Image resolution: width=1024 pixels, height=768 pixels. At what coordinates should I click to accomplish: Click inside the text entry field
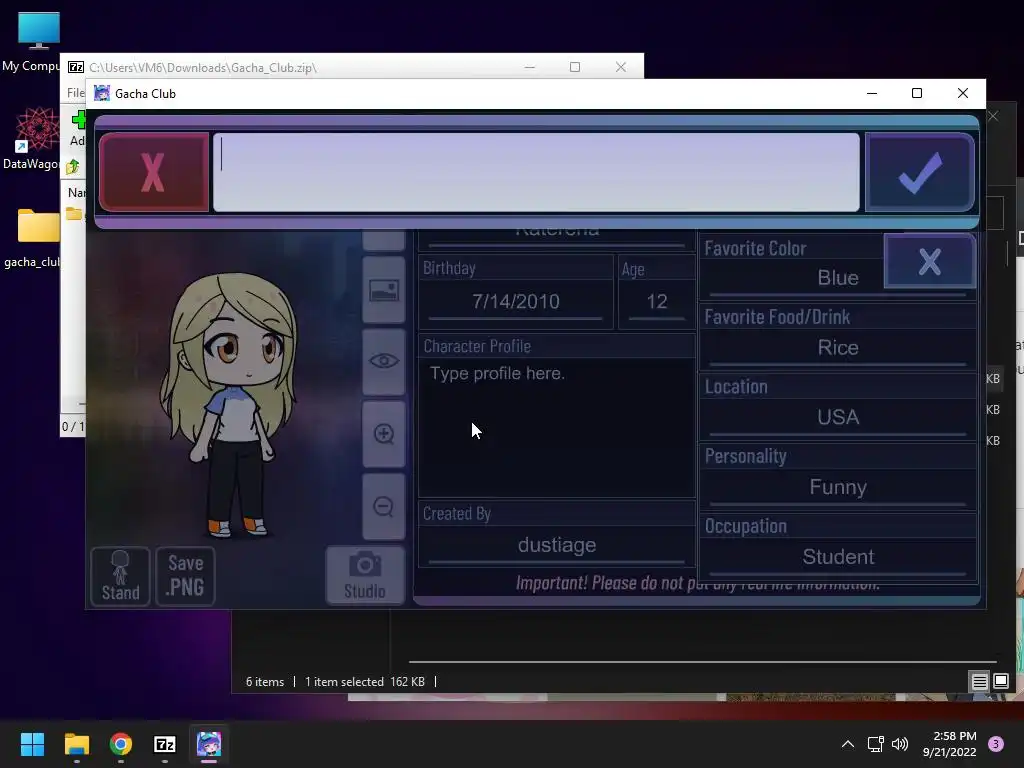tap(536, 172)
